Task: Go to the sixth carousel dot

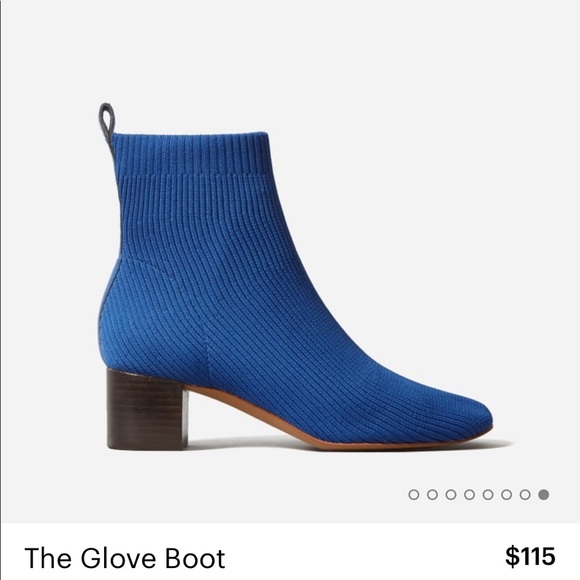Action: point(506,495)
